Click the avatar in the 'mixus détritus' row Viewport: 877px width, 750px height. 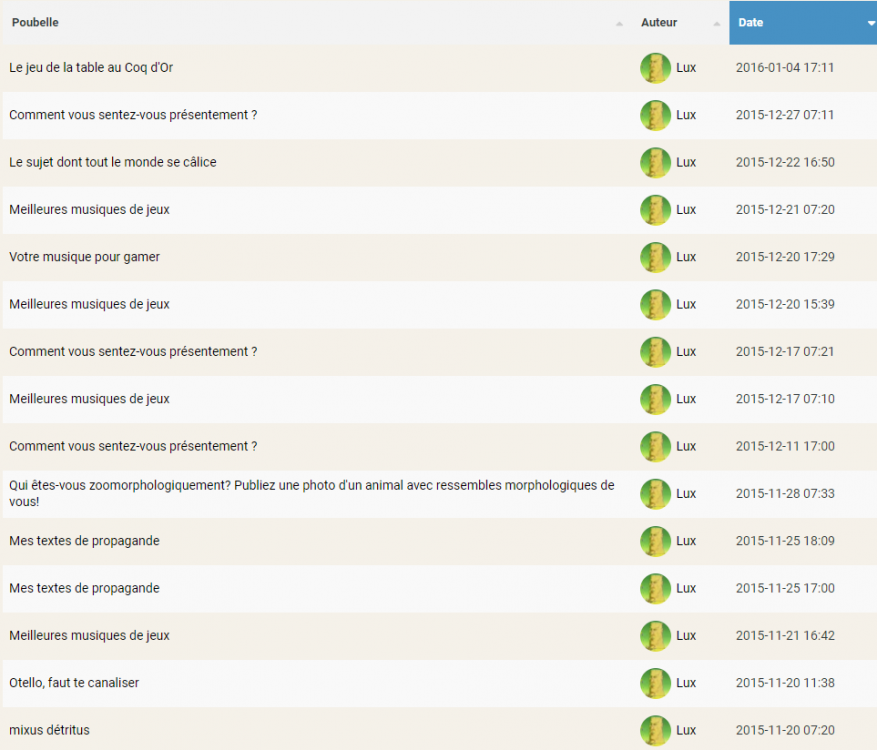point(655,730)
